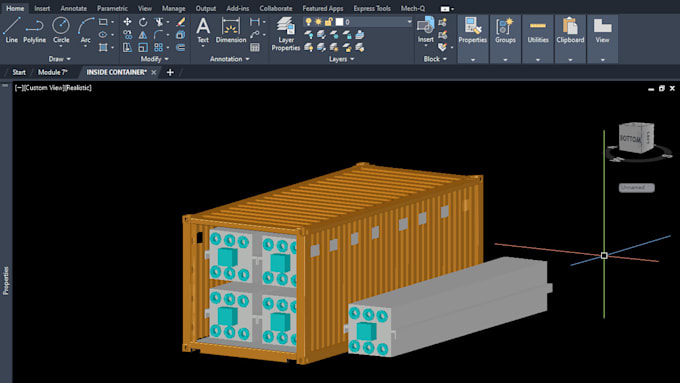Activate the Circle tool

[61, 30]
